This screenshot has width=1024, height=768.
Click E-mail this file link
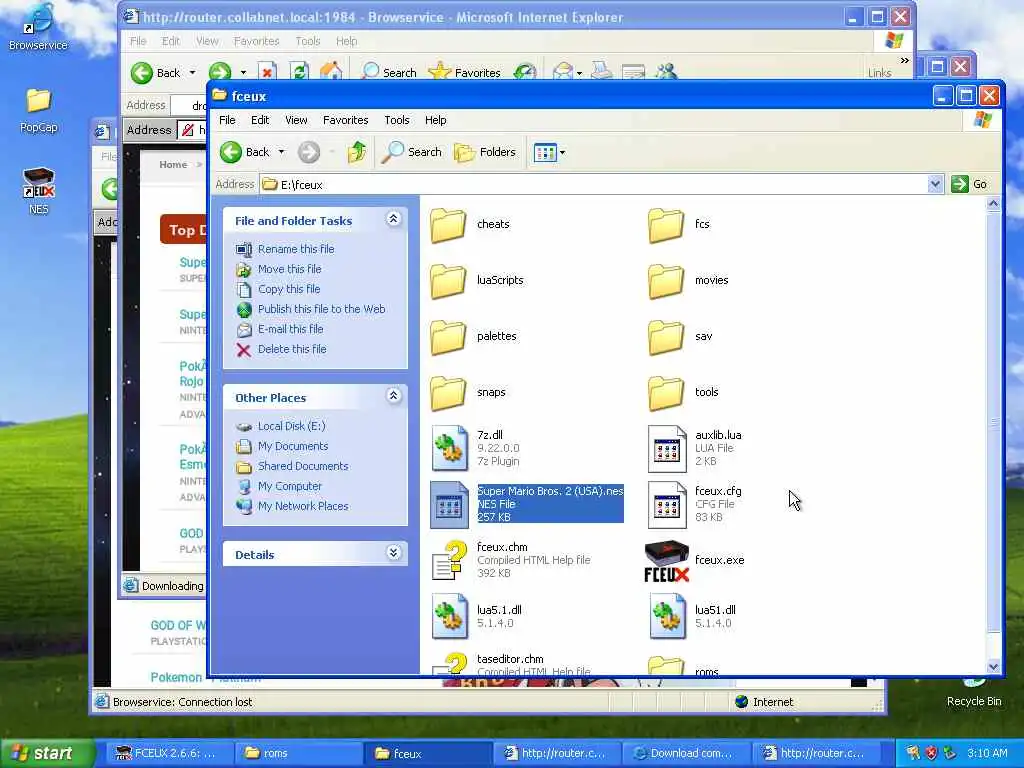[x=291, y=329]
